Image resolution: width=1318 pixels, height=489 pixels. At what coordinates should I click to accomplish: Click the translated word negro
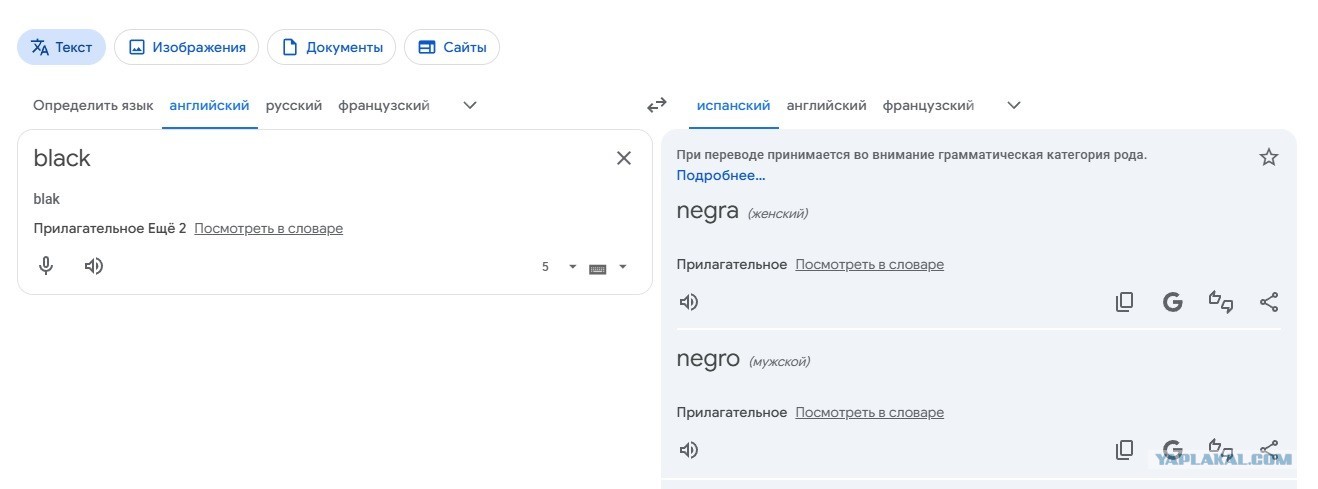point(708,359)
